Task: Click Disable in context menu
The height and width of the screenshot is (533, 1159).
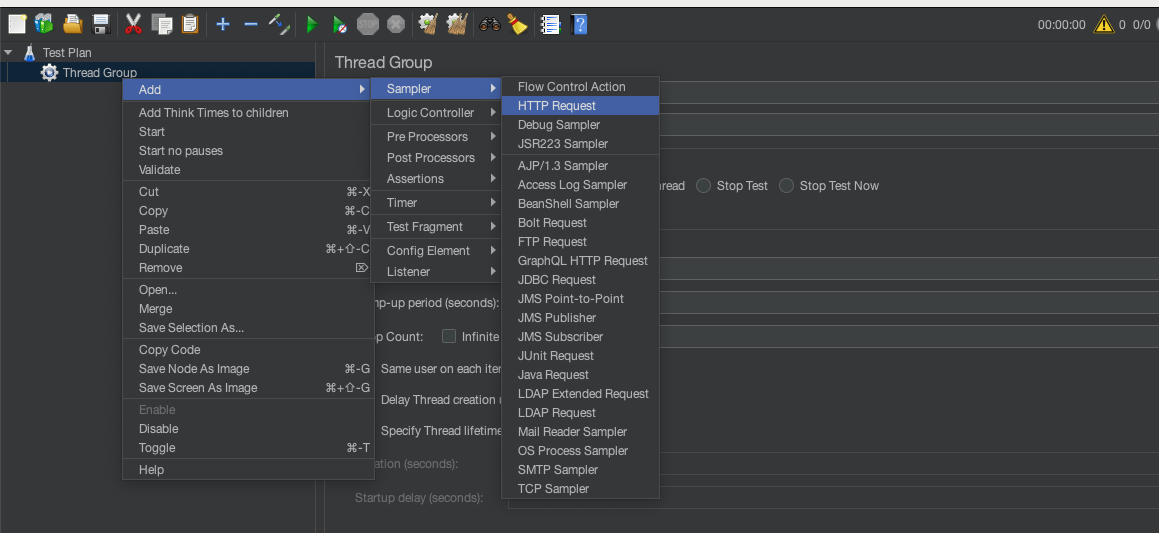Action: pos(248,429)
